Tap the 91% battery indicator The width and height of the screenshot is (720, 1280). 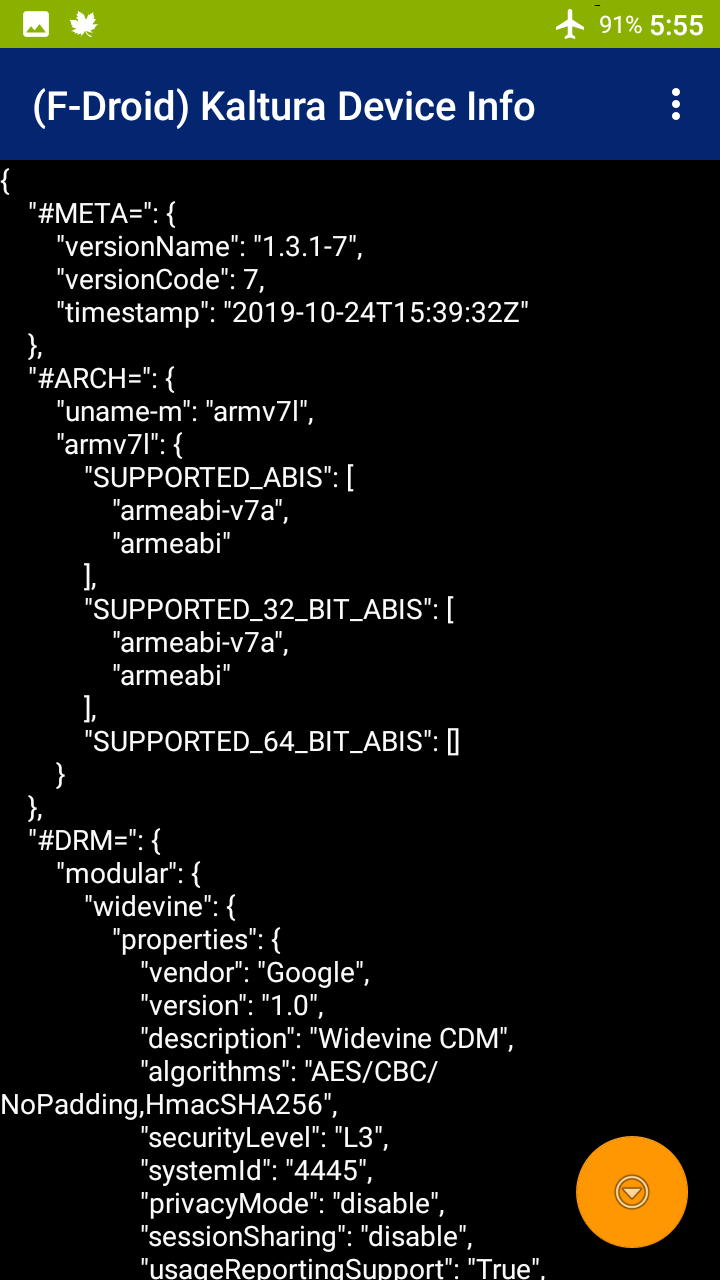620,24
